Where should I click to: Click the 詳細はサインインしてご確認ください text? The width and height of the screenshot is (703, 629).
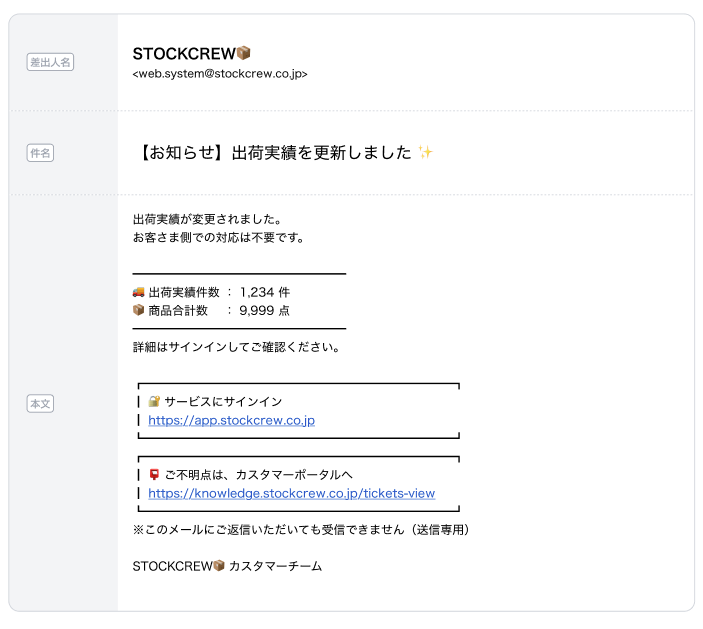coord(236,348)
